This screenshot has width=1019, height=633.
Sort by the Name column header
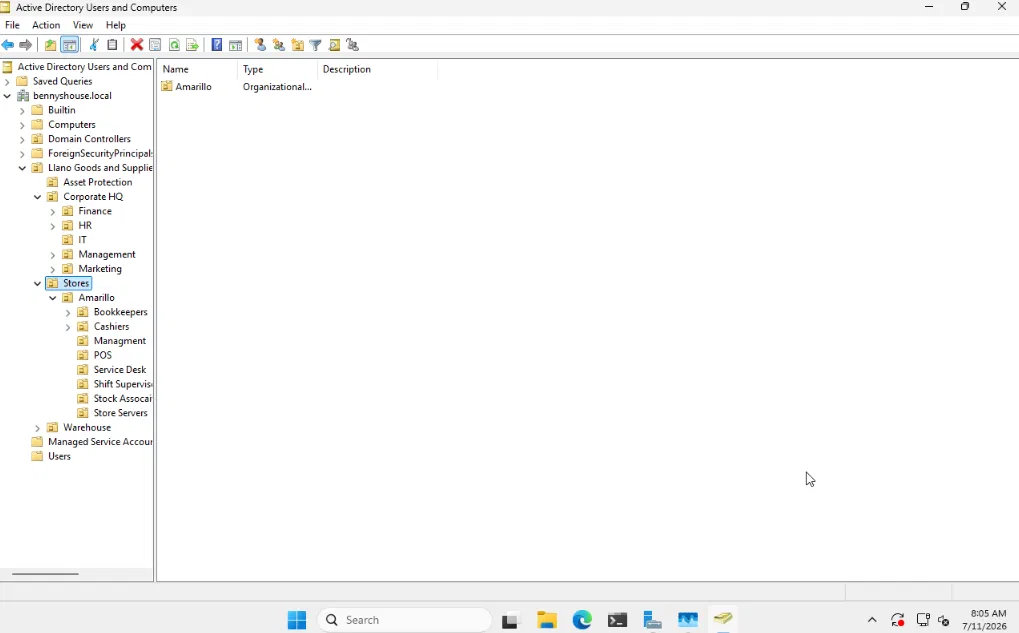[x=198, y=69]
